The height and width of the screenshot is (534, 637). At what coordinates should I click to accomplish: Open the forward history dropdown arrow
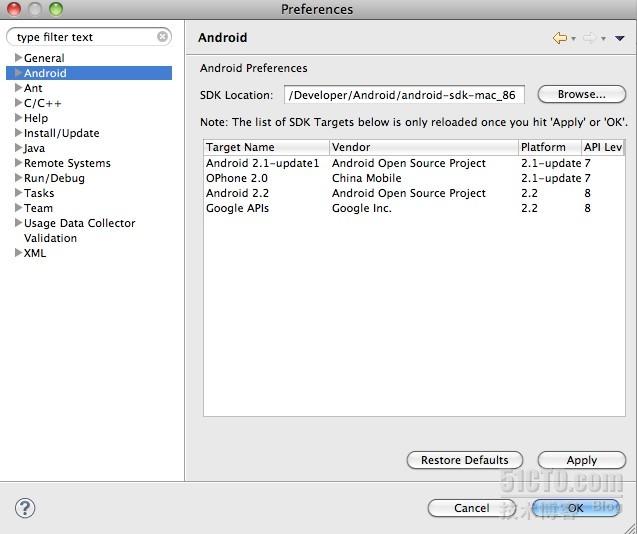[603, 39]
